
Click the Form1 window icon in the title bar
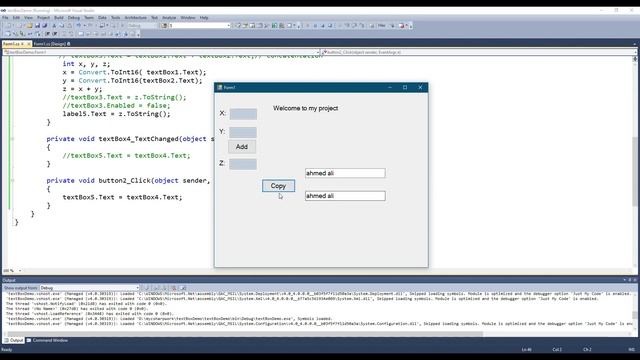coord(220,87)
